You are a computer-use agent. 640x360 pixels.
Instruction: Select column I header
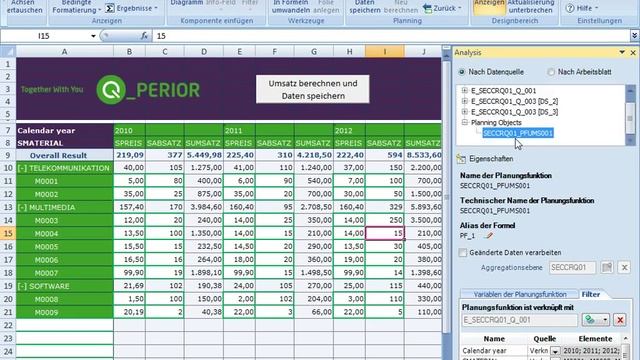pyautogui.click(x=384, y=51)
